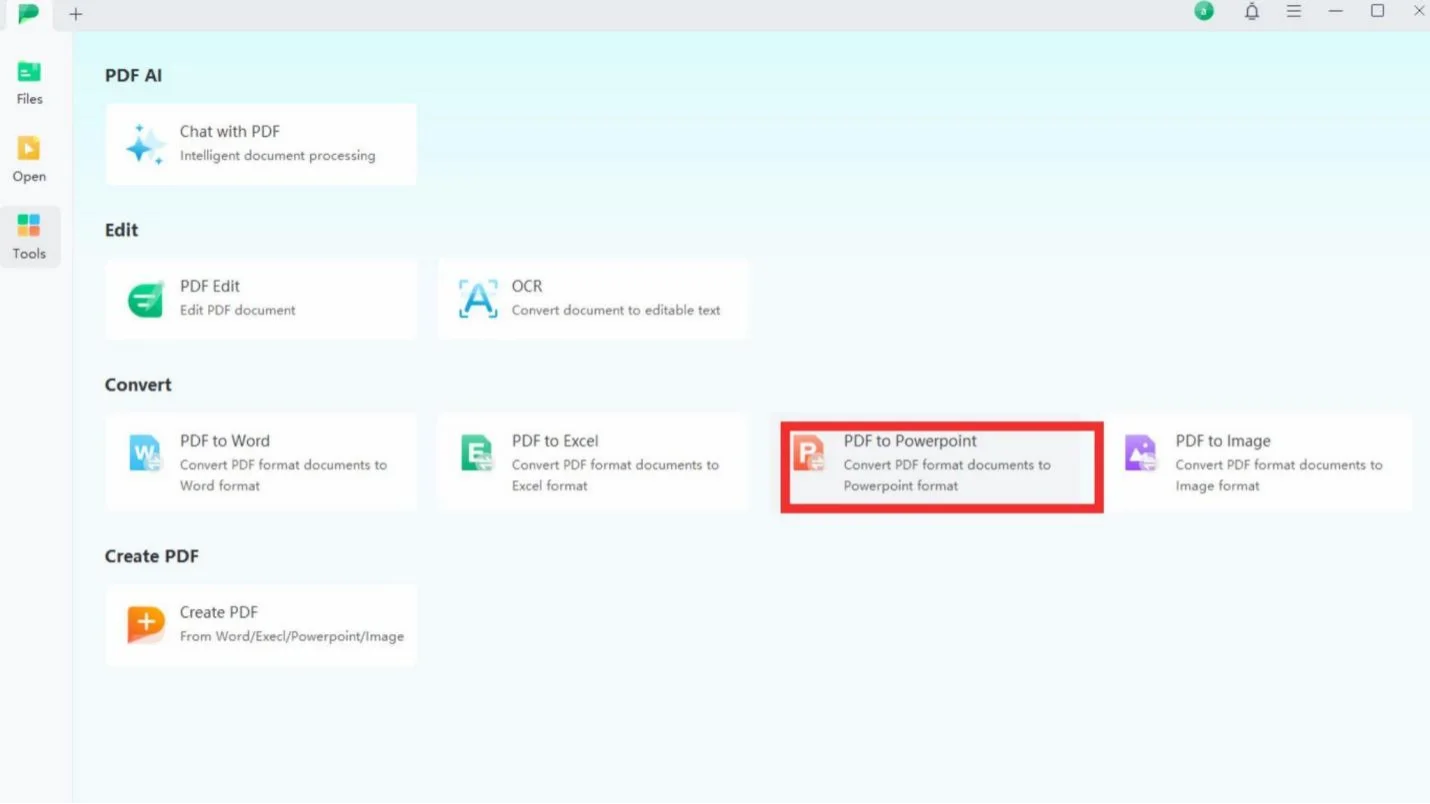Click 'Intelligent document processing' text
The image size is (1430, 804).
tap(278, 156)
